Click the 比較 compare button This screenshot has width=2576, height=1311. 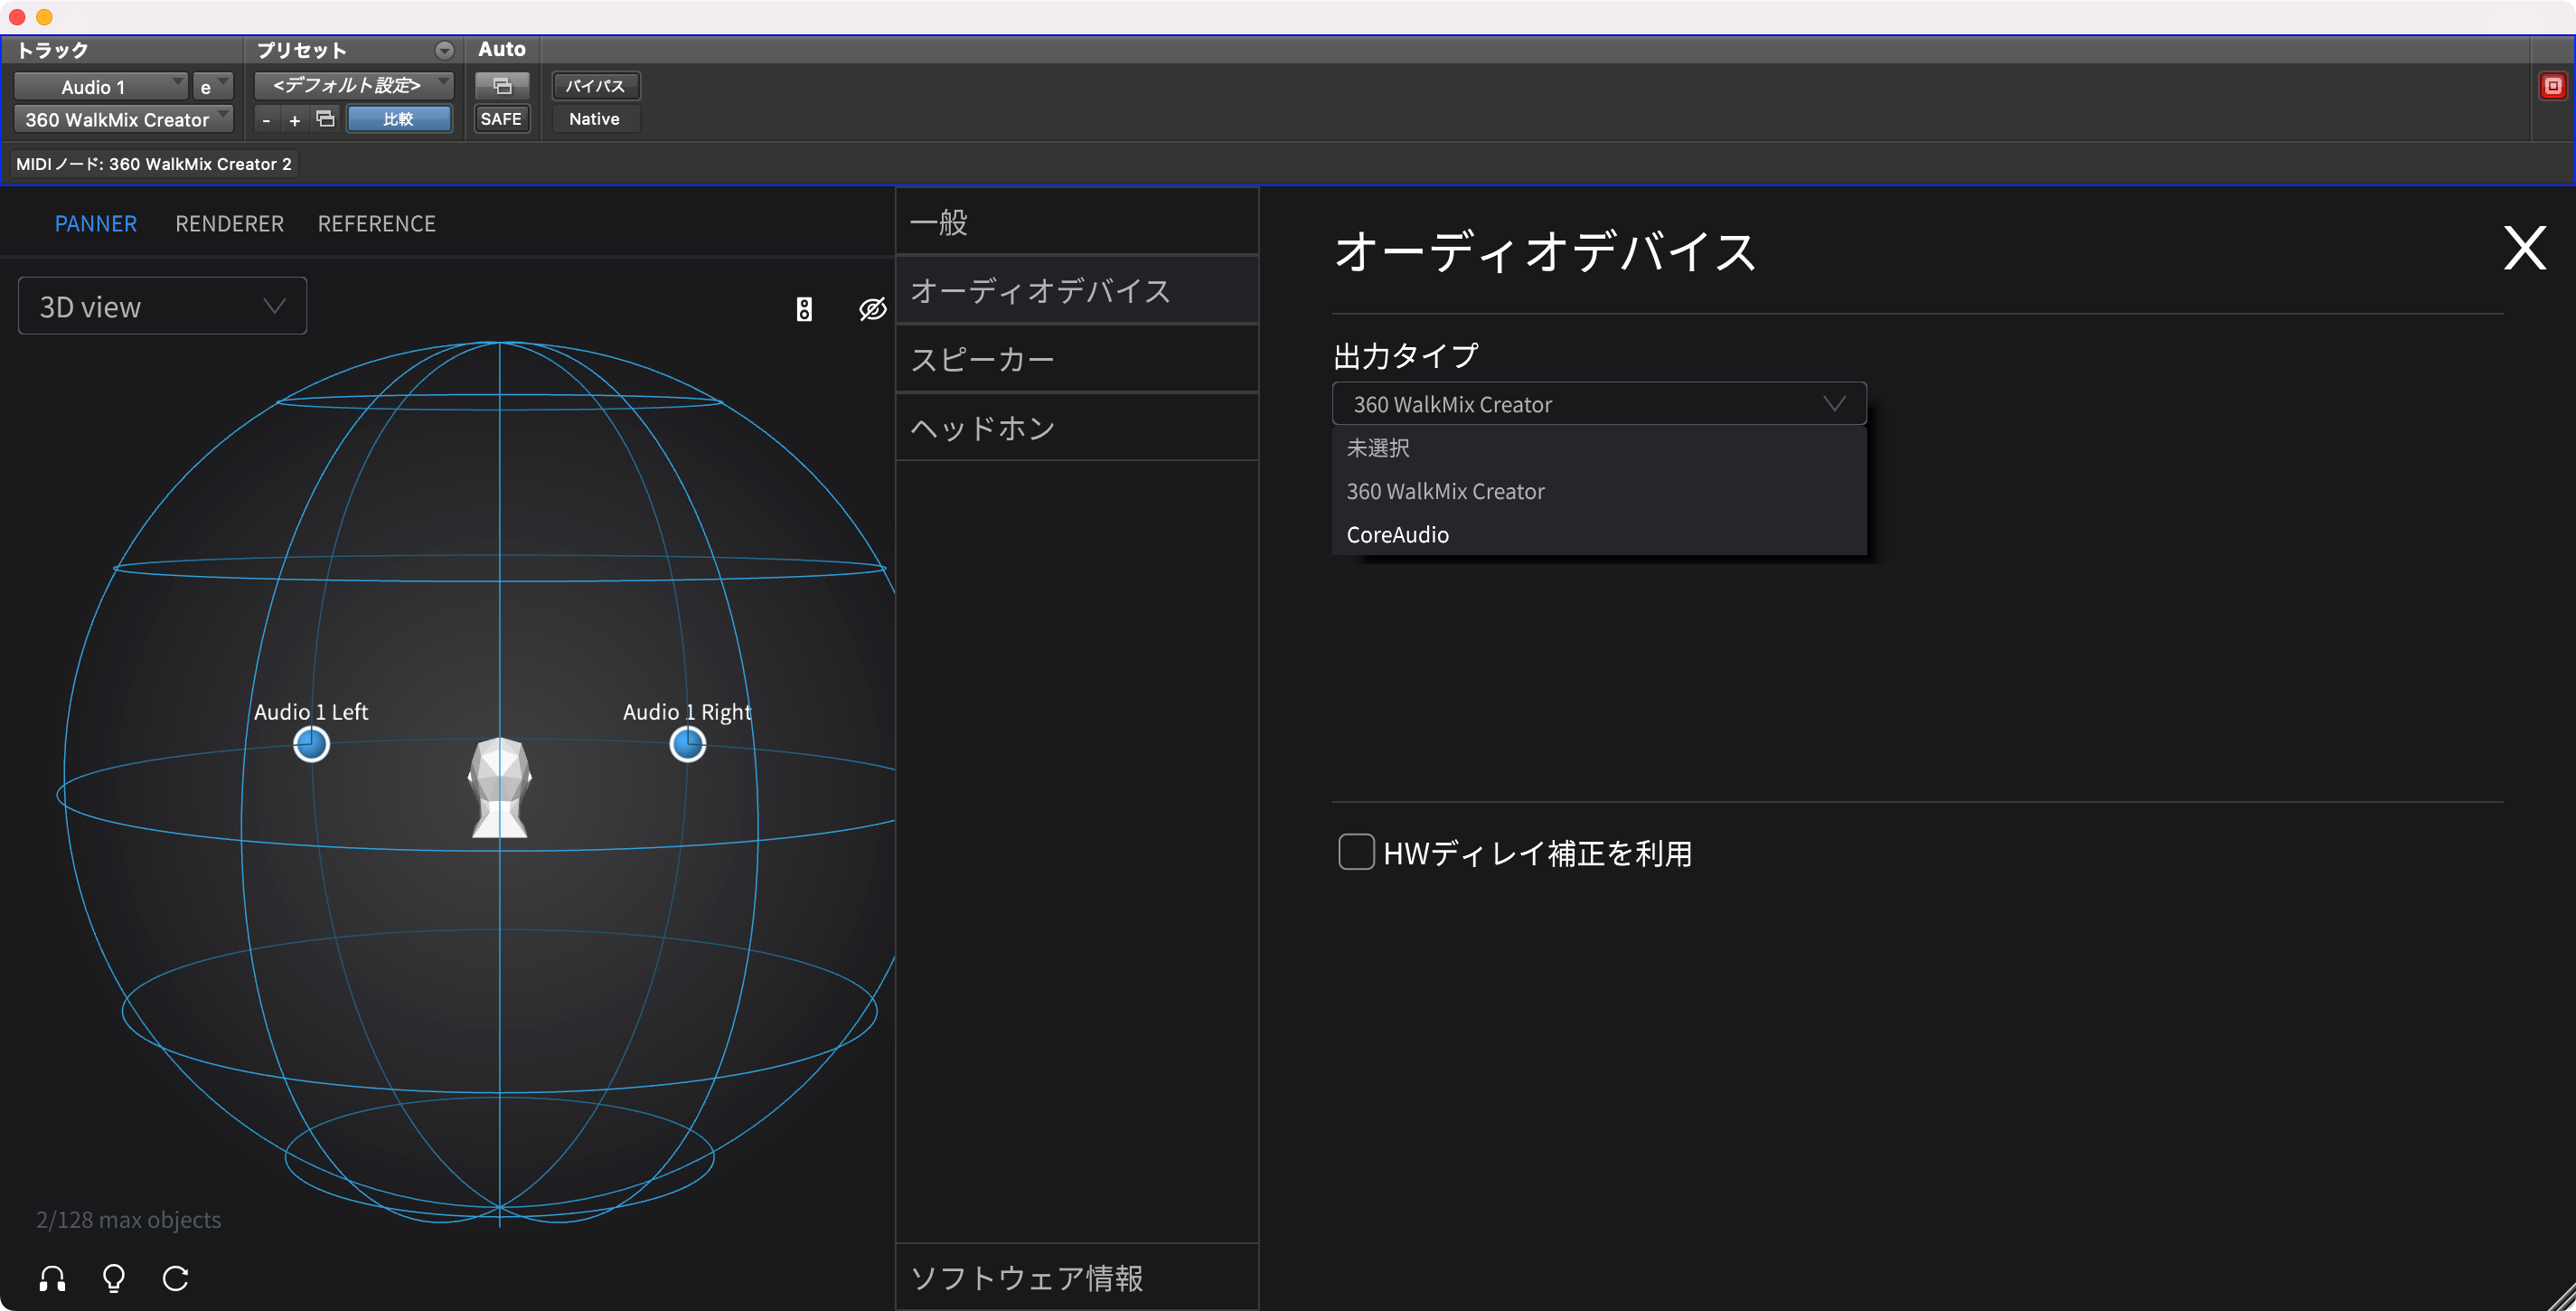click(x=398, y=119)
